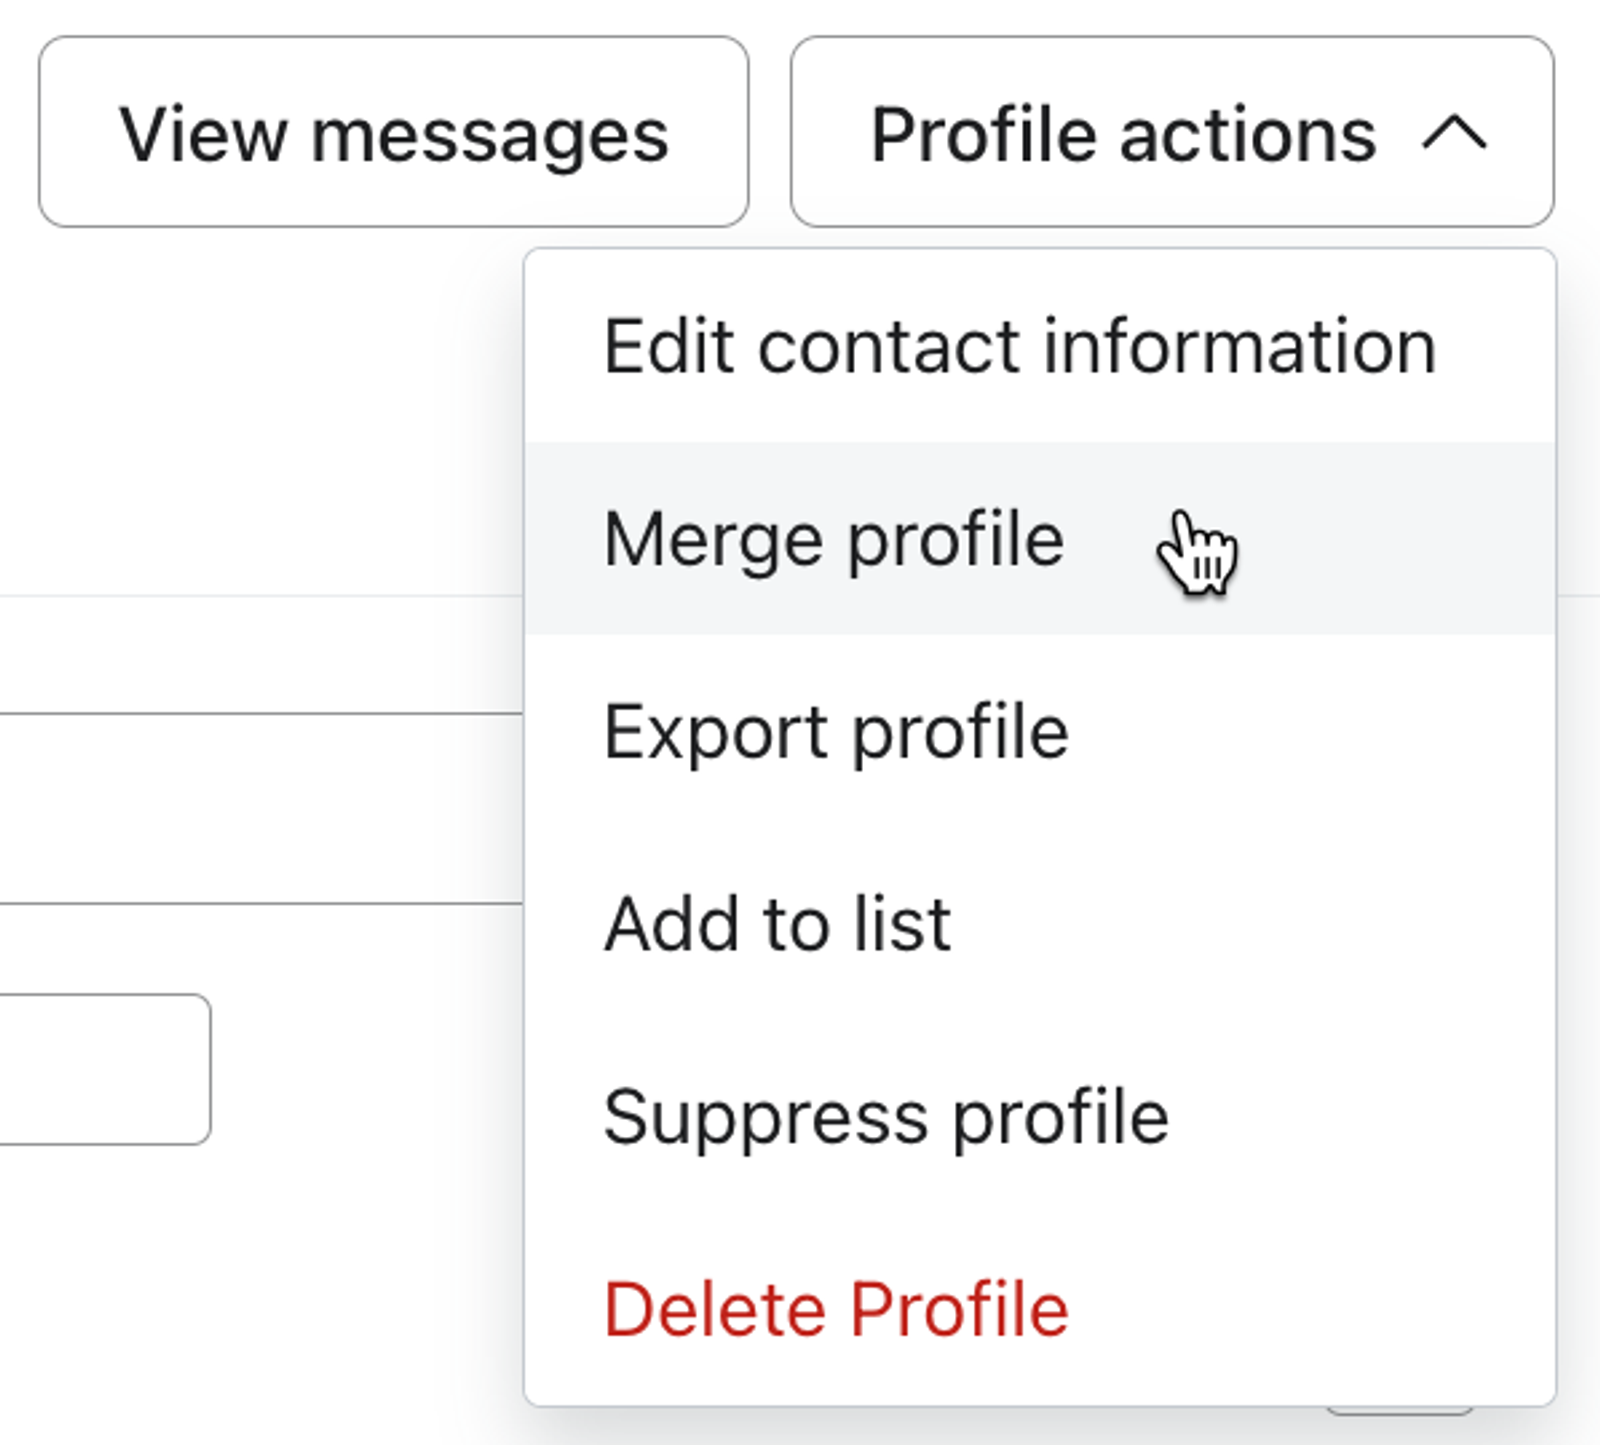Choose Suppress profile entry

point(1040,1116)
